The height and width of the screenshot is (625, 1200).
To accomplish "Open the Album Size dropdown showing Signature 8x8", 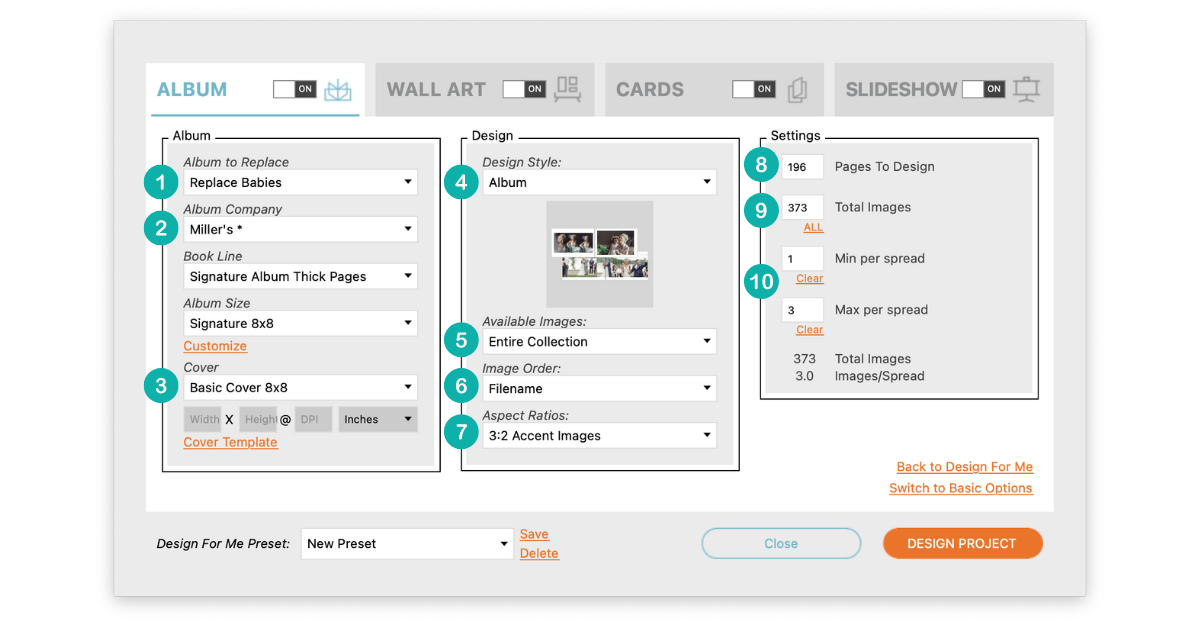I will [x=300, y=323].
